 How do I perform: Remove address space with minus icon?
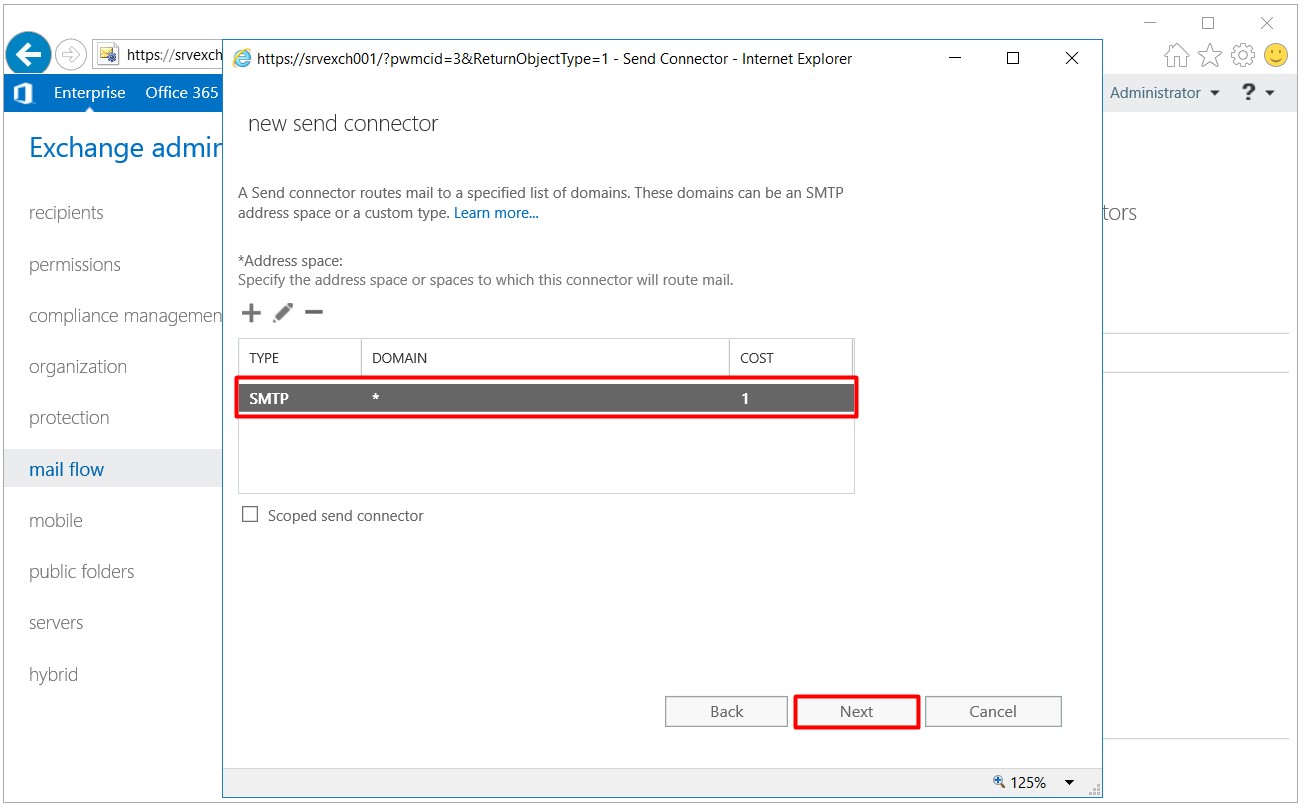pyautogui.click(x=314, y=313)
